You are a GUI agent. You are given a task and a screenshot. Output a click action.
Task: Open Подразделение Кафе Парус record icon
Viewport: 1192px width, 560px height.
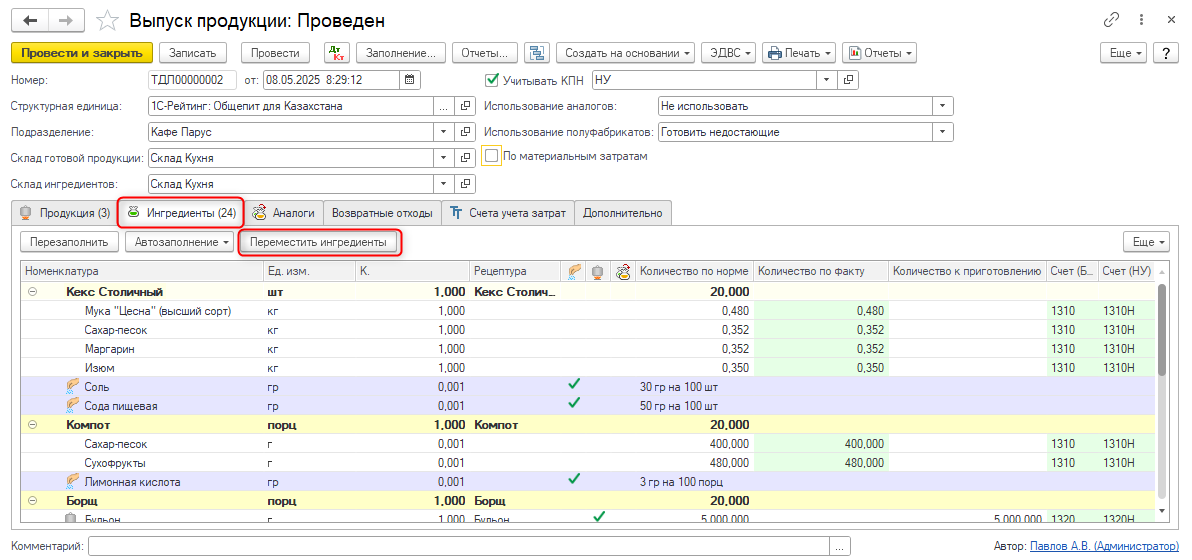tap(465, 132)
